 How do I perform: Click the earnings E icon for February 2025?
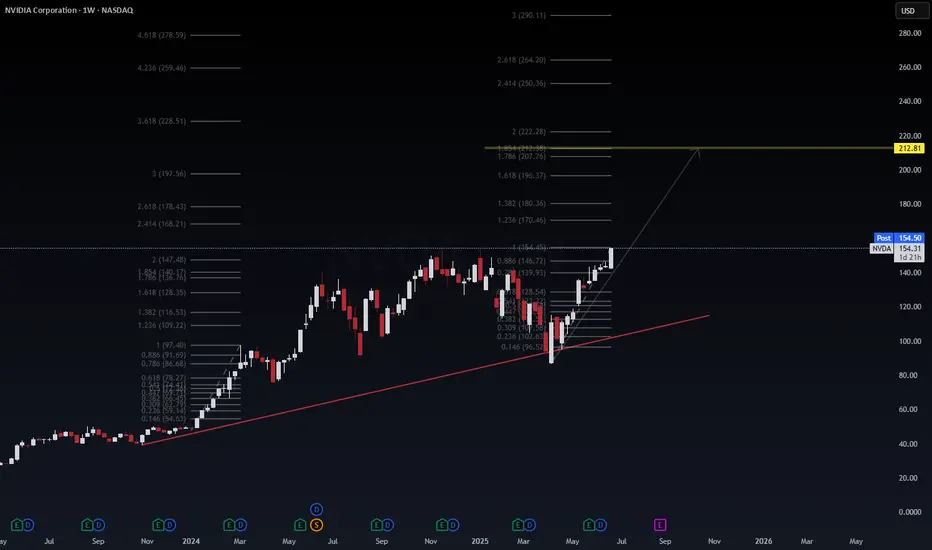pyautogui.click(x=518, y=525)
